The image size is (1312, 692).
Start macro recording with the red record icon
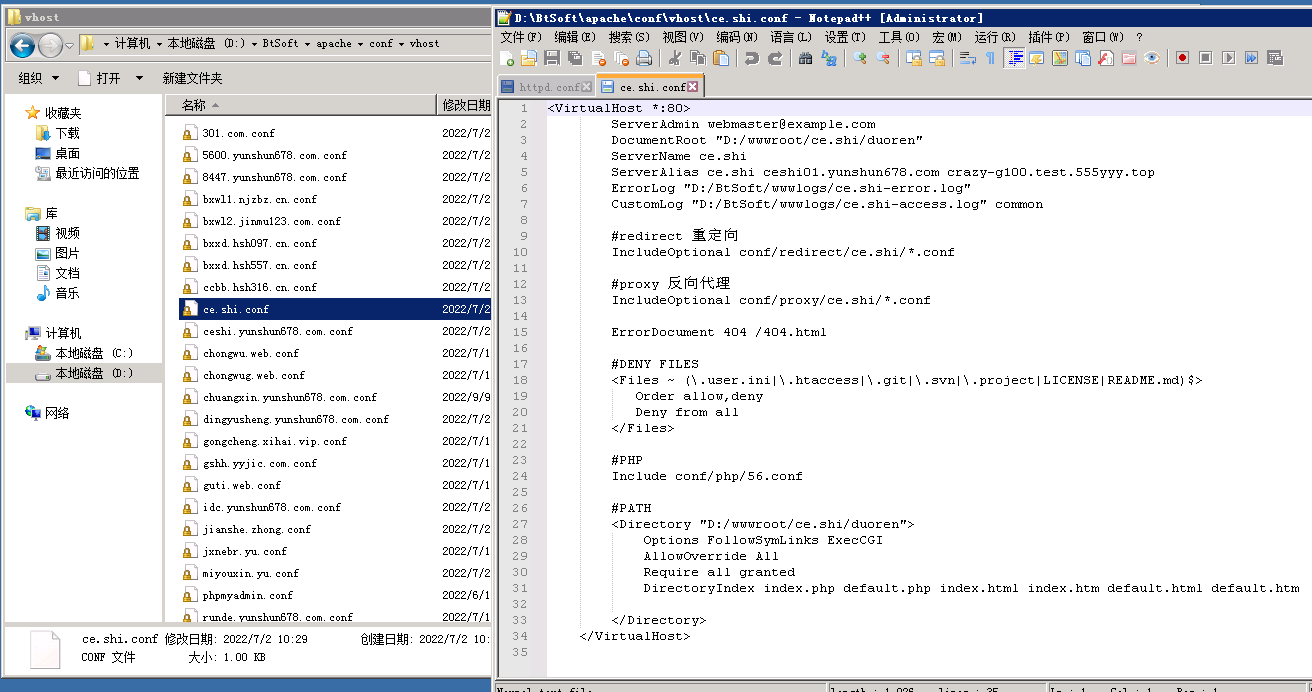click(1182, 58)
